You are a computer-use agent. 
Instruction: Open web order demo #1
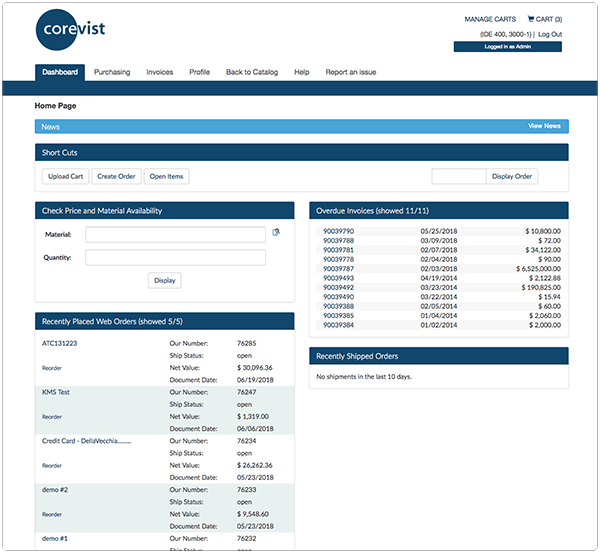tap(55, 538)
